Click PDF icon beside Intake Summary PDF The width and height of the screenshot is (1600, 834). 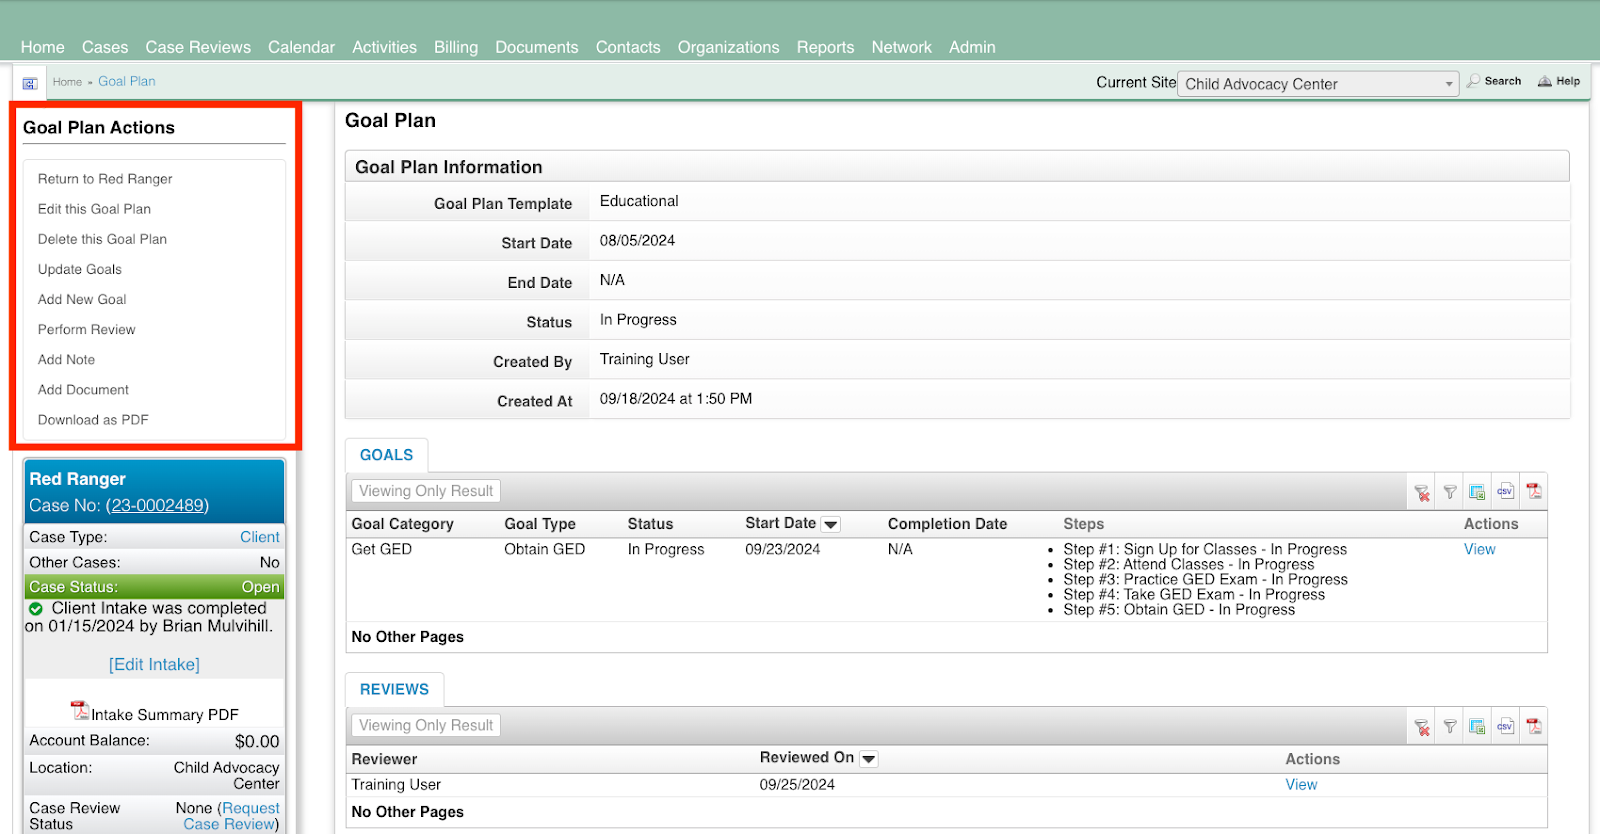click(x=80, y=710)
